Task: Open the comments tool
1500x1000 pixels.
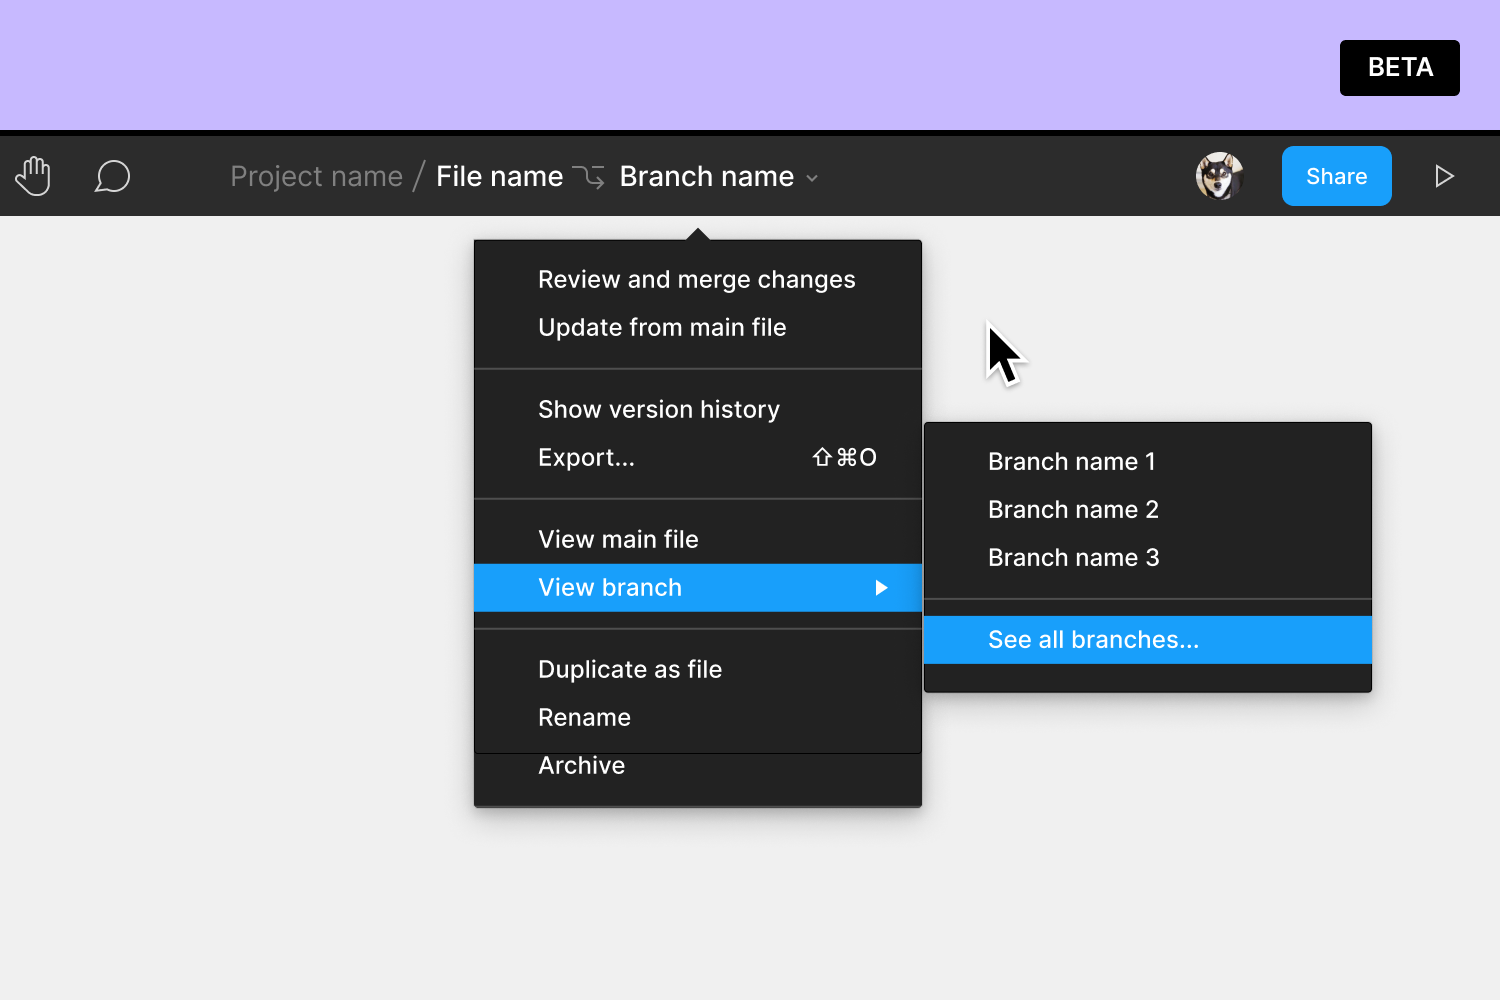Action: click(112, 176)
